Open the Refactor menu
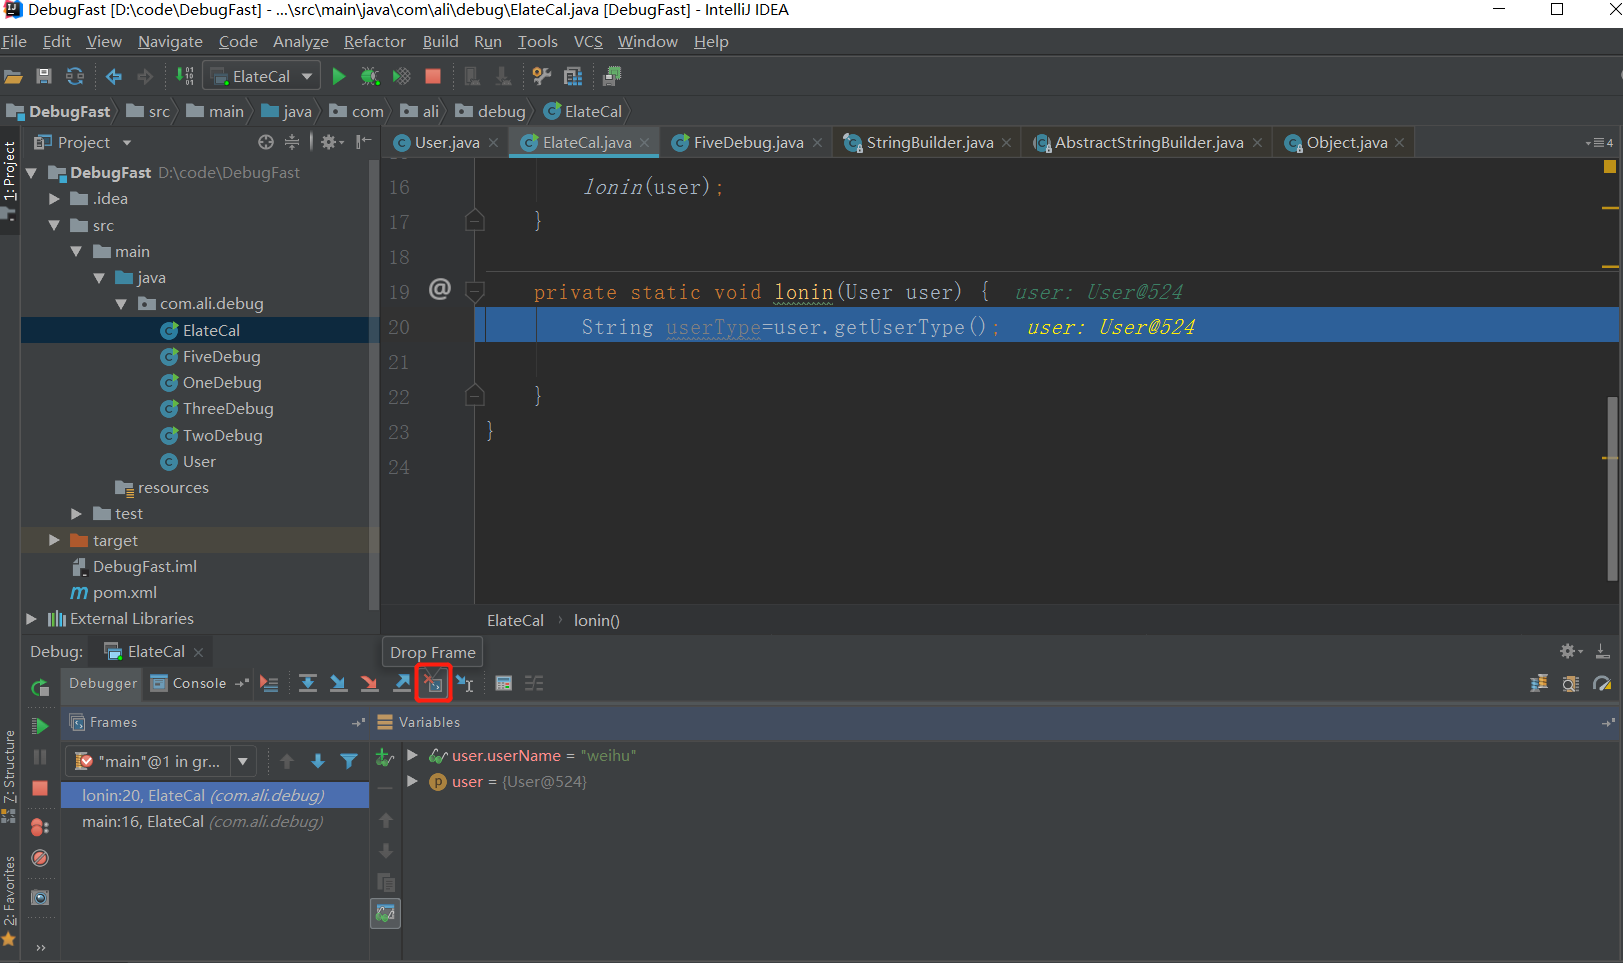Screen dimensions: 1623x963 click(374, 42)
